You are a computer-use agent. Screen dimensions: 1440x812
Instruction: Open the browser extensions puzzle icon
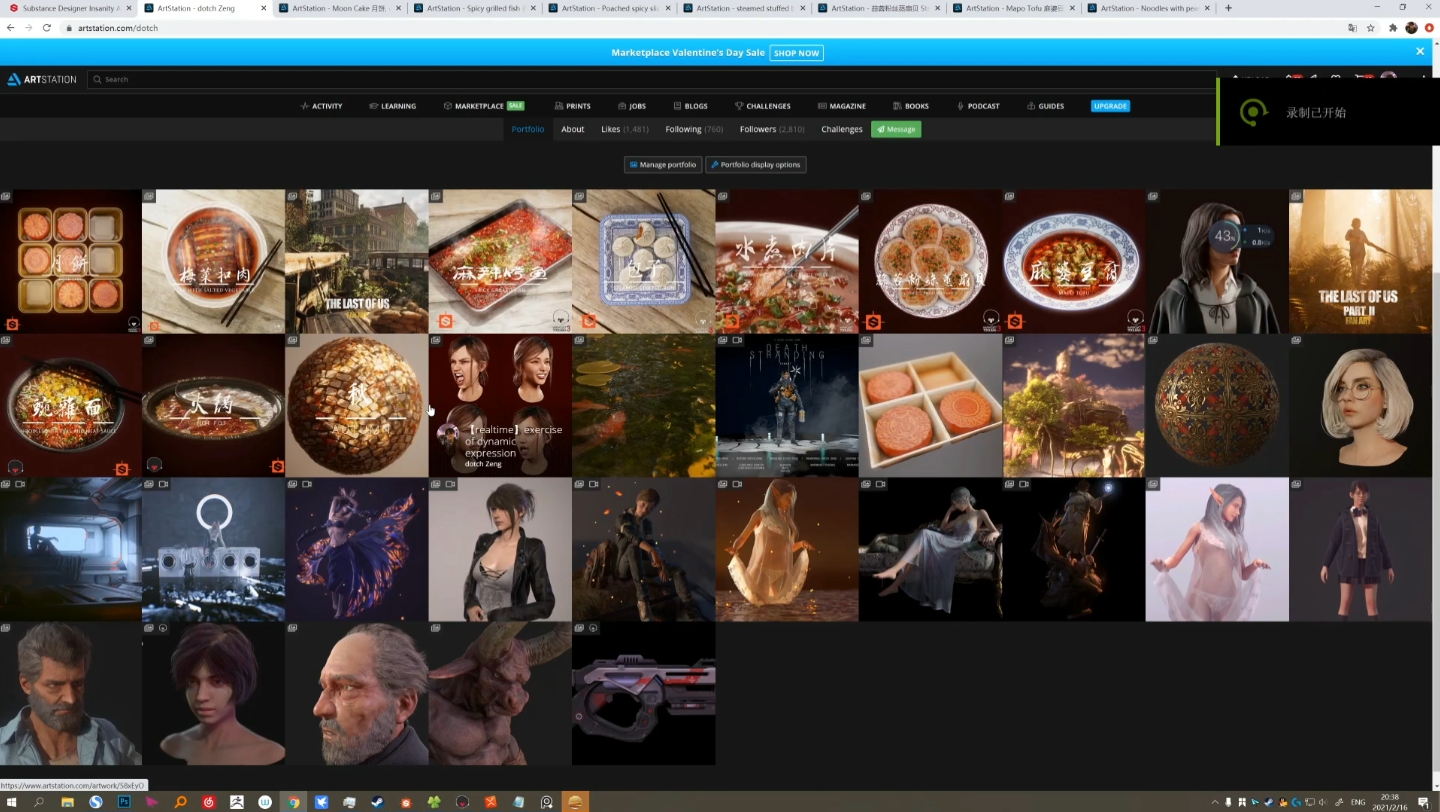[1393, 28]
